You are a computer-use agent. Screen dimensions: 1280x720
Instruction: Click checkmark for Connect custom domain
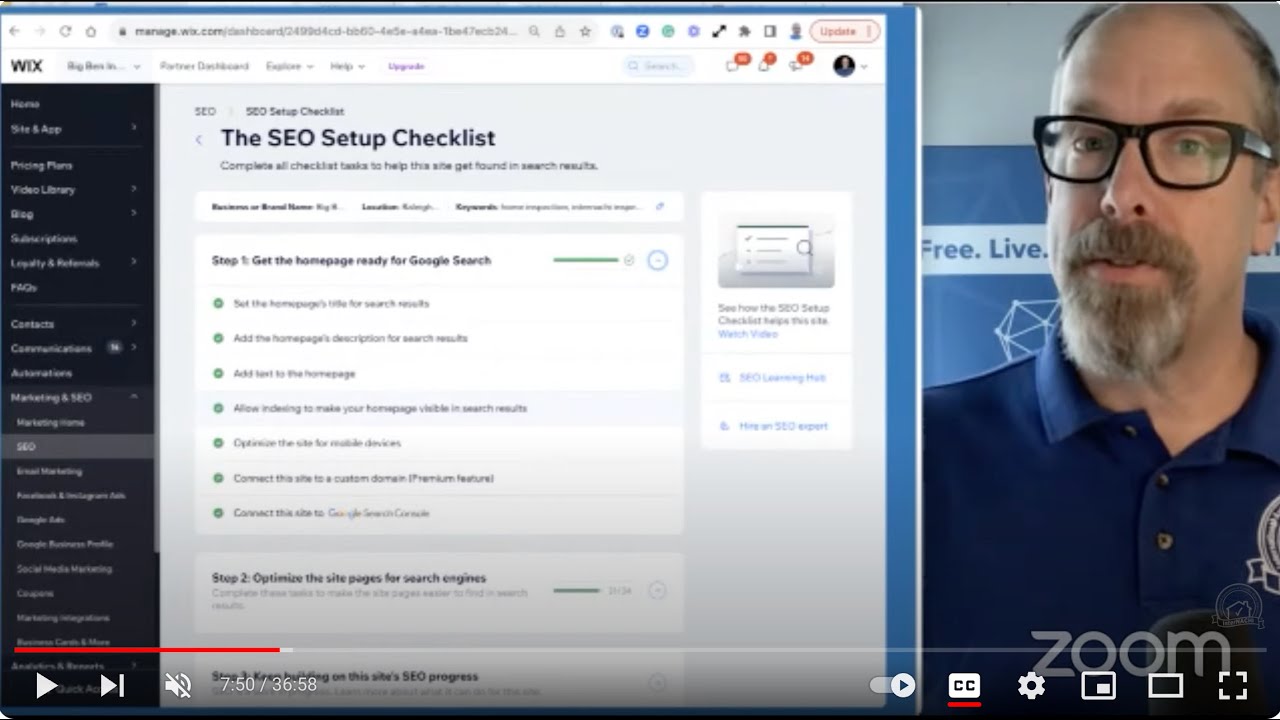tap(218, 478)
